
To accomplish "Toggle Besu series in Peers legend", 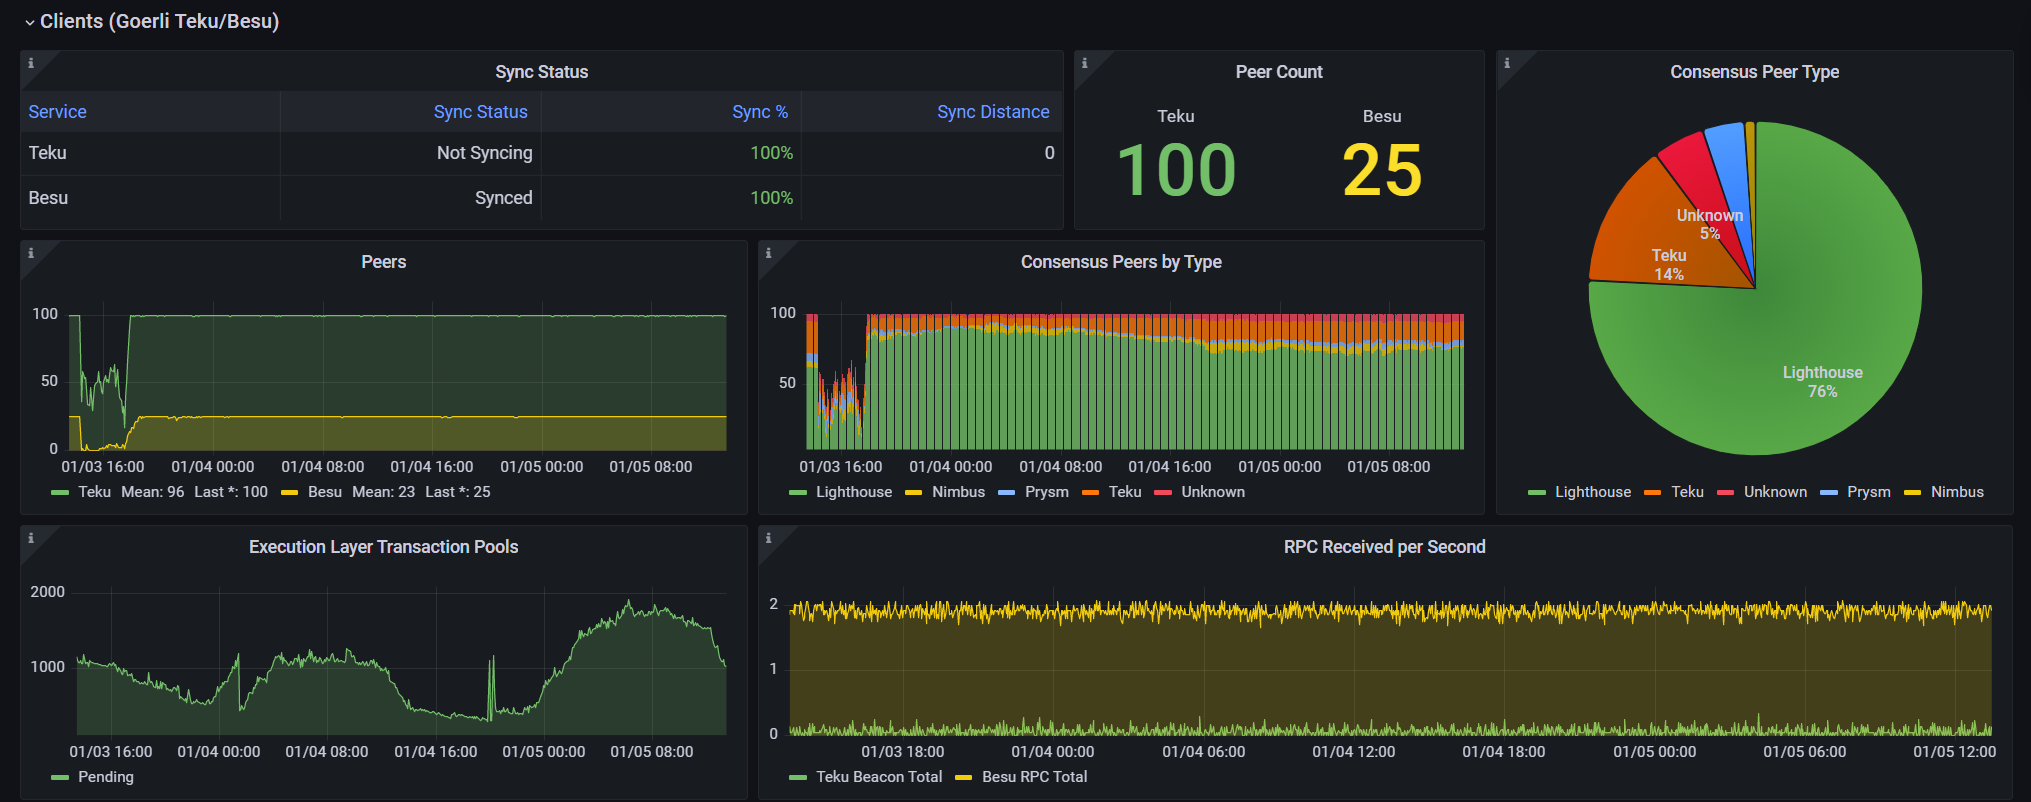I will tap(324, 492).
